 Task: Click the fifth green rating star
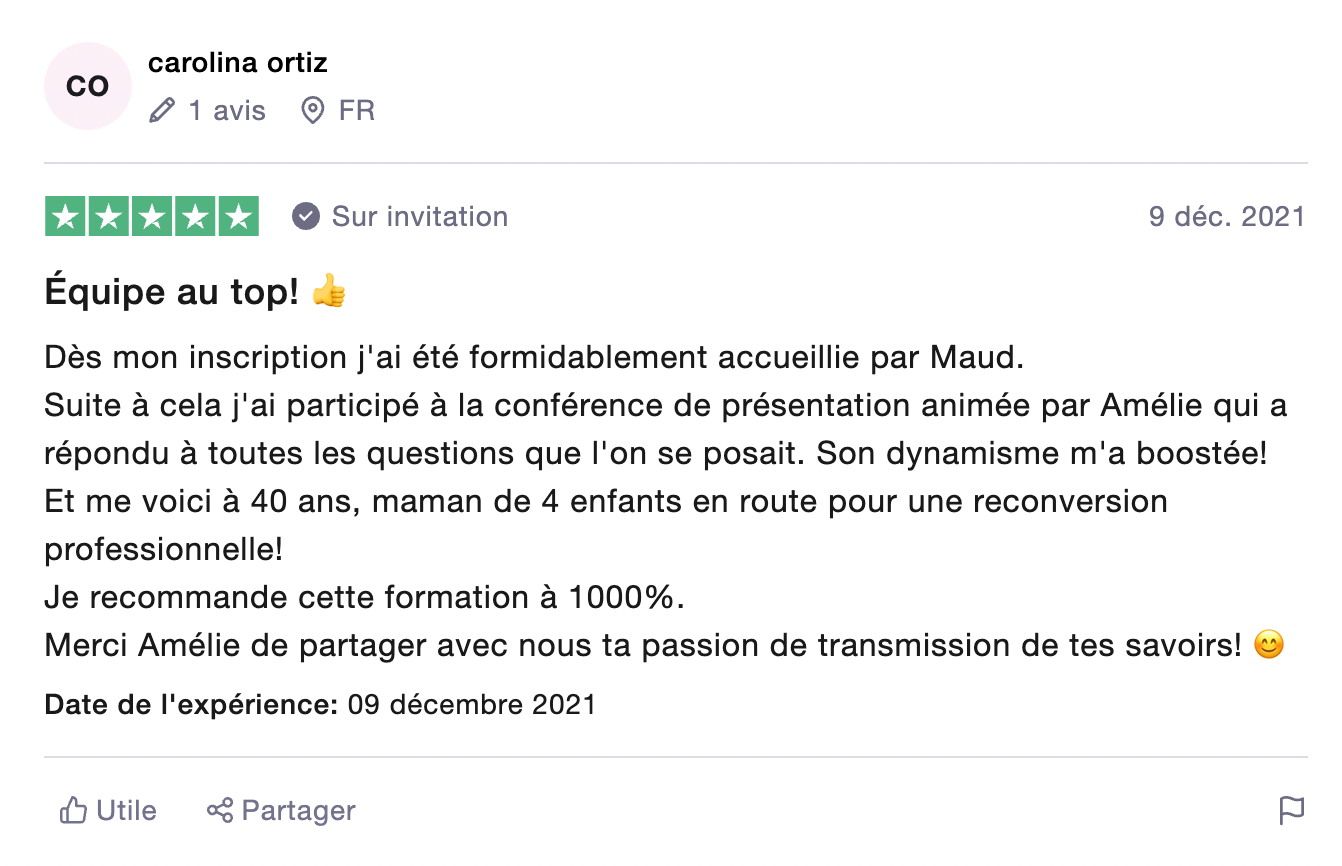(238, 217)
